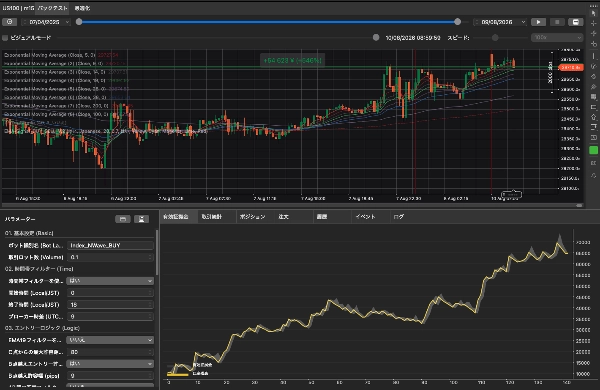The width and height of the screenshot is (600, 390).
Task: Click the stepper arrows beside start date
Action: 25,22
